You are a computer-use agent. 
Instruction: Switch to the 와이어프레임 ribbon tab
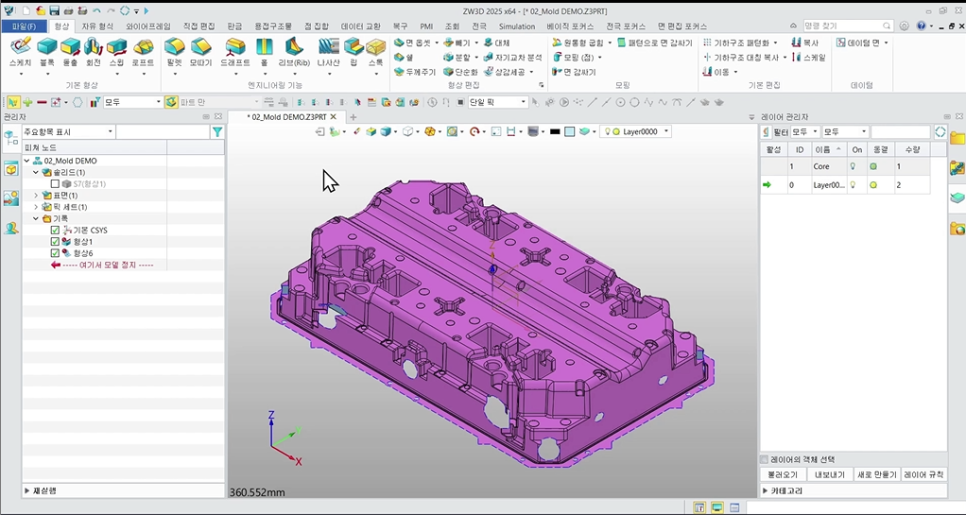pos(148,26)
